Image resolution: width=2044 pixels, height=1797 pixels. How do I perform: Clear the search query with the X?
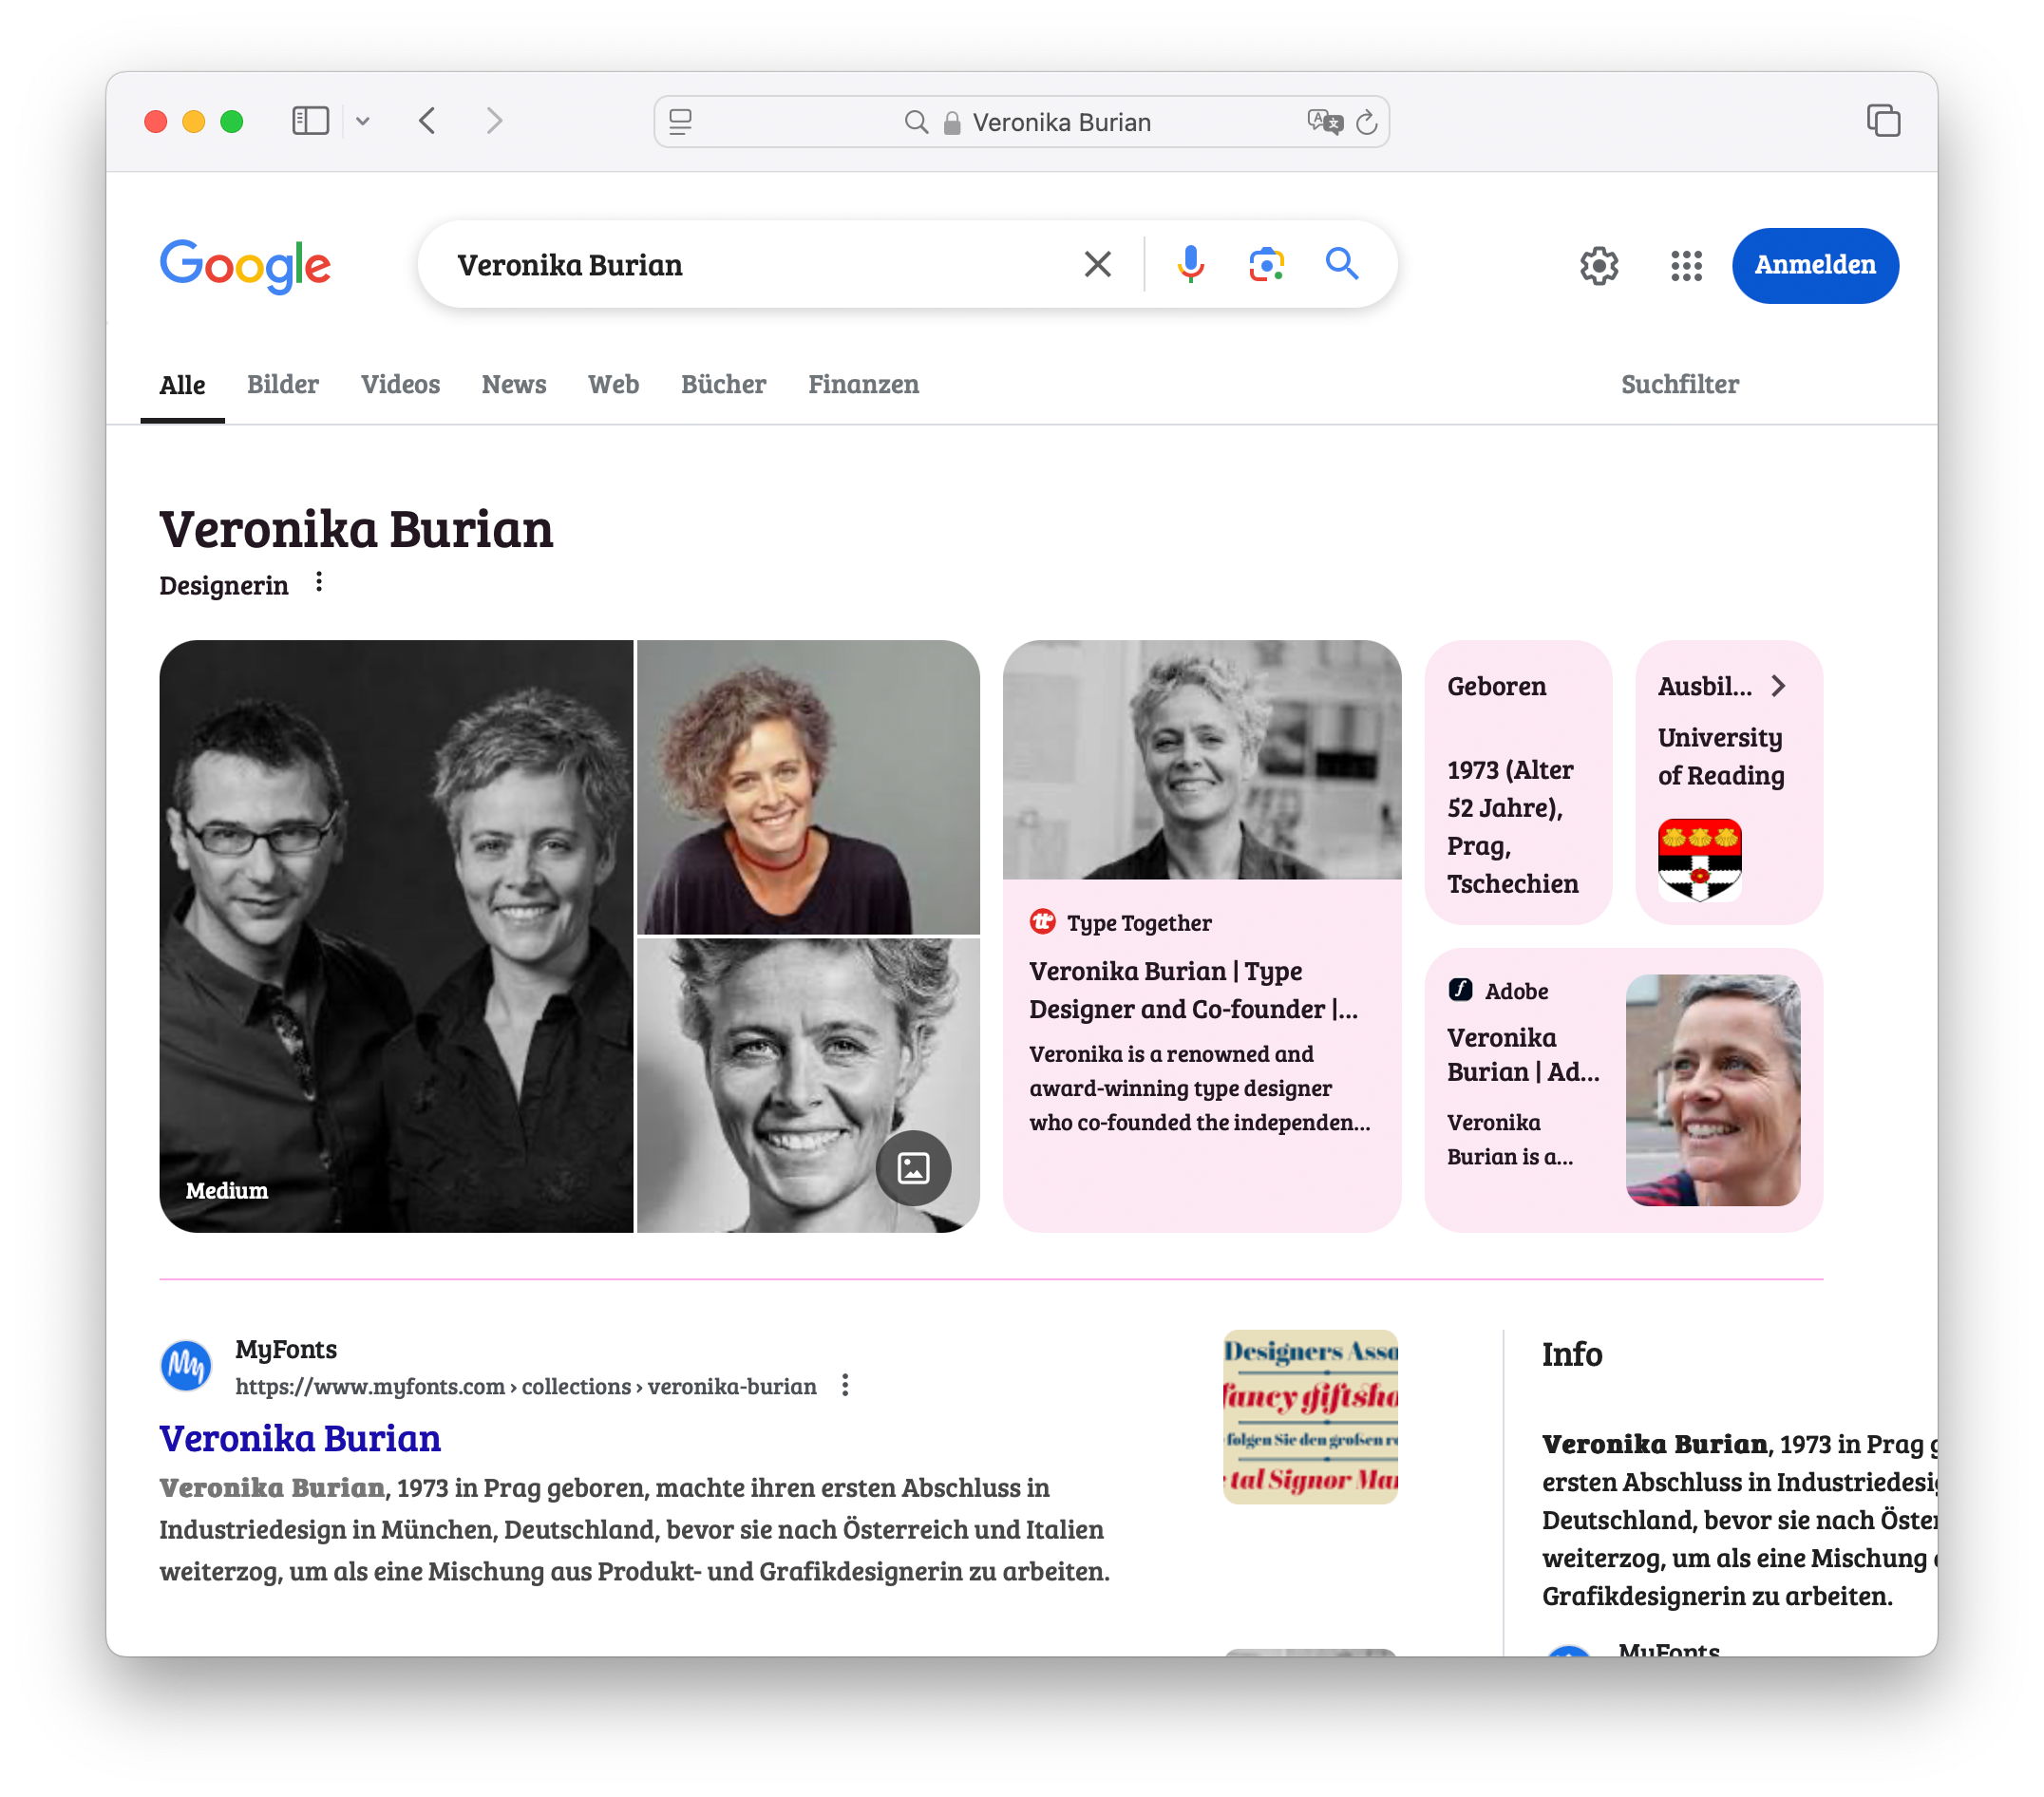(1098, 264)
